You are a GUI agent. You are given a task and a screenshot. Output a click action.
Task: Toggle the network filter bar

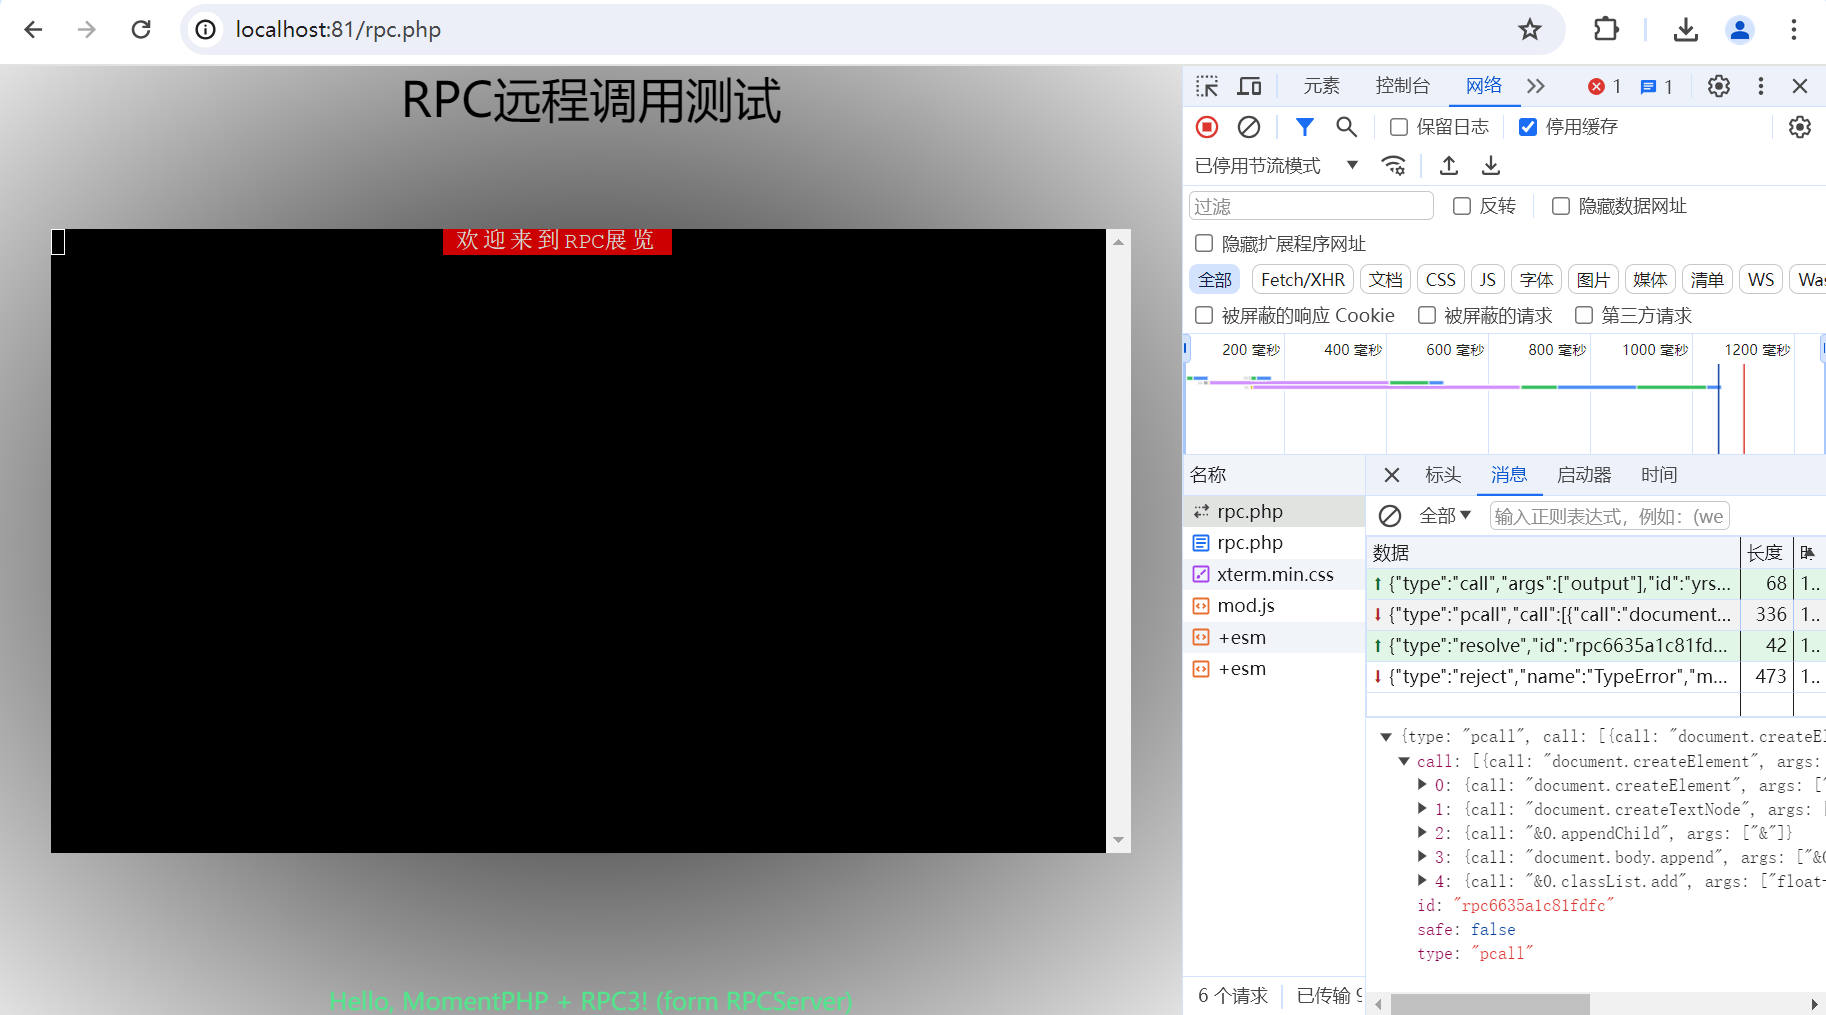tap(1305, 127)
